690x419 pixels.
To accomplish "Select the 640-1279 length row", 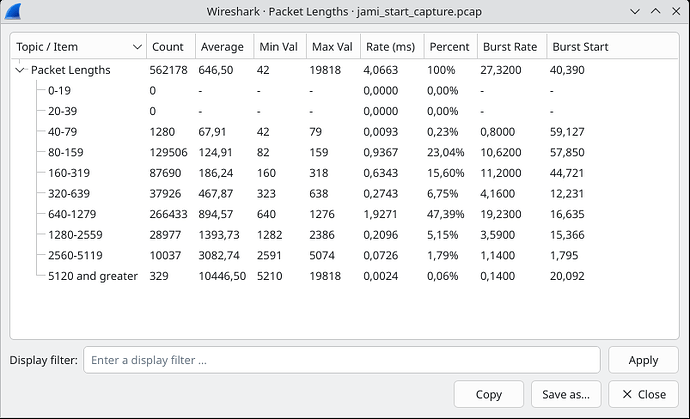I will pyautogui.click(x=344, y=214).
